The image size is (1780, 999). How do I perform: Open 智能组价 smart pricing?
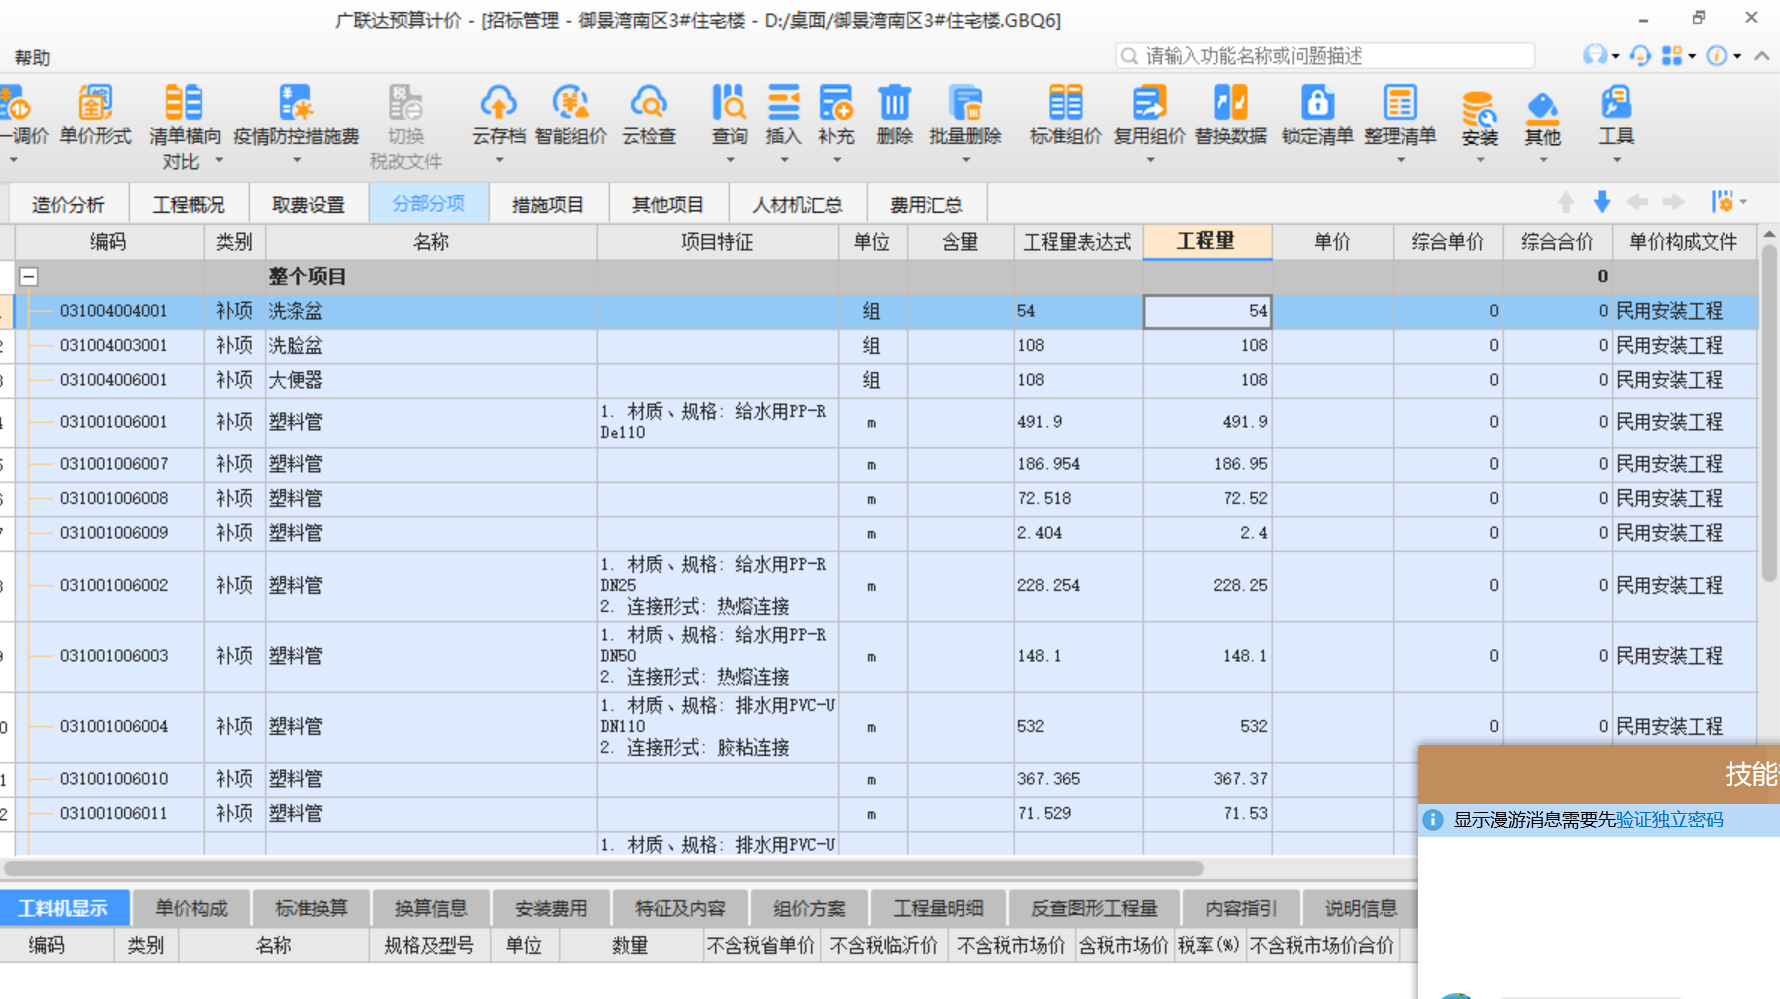[x=570, y=115]
